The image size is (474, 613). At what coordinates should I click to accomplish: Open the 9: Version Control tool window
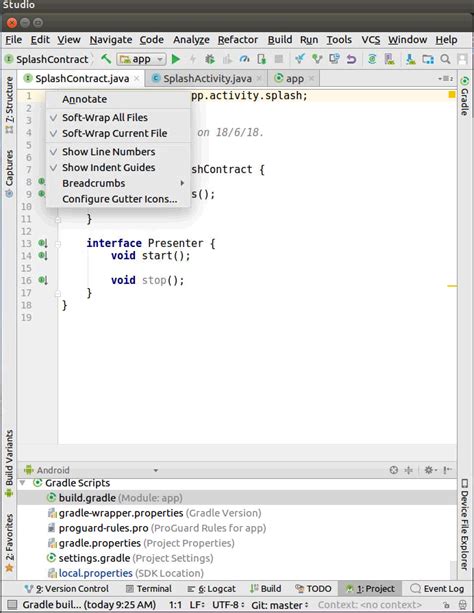click(66, 589)
